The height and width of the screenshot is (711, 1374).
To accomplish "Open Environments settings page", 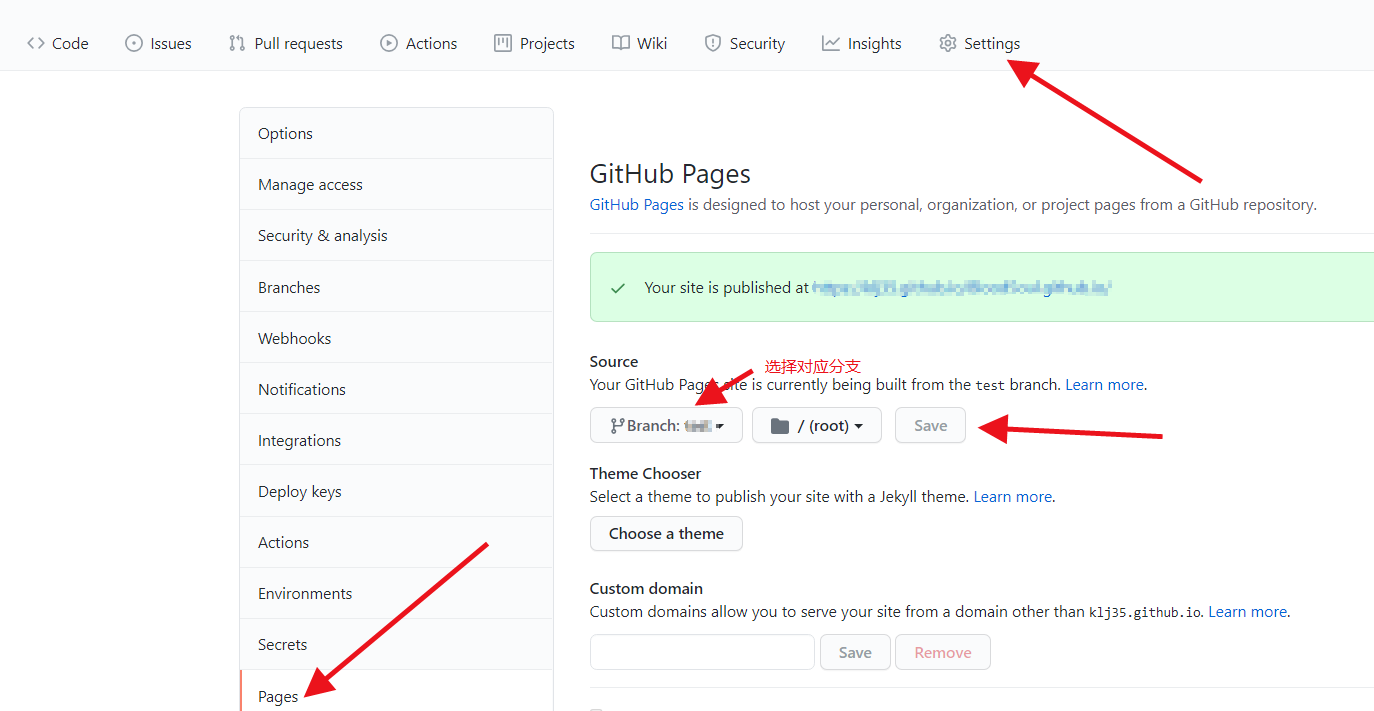I will (x=396, y=593).
